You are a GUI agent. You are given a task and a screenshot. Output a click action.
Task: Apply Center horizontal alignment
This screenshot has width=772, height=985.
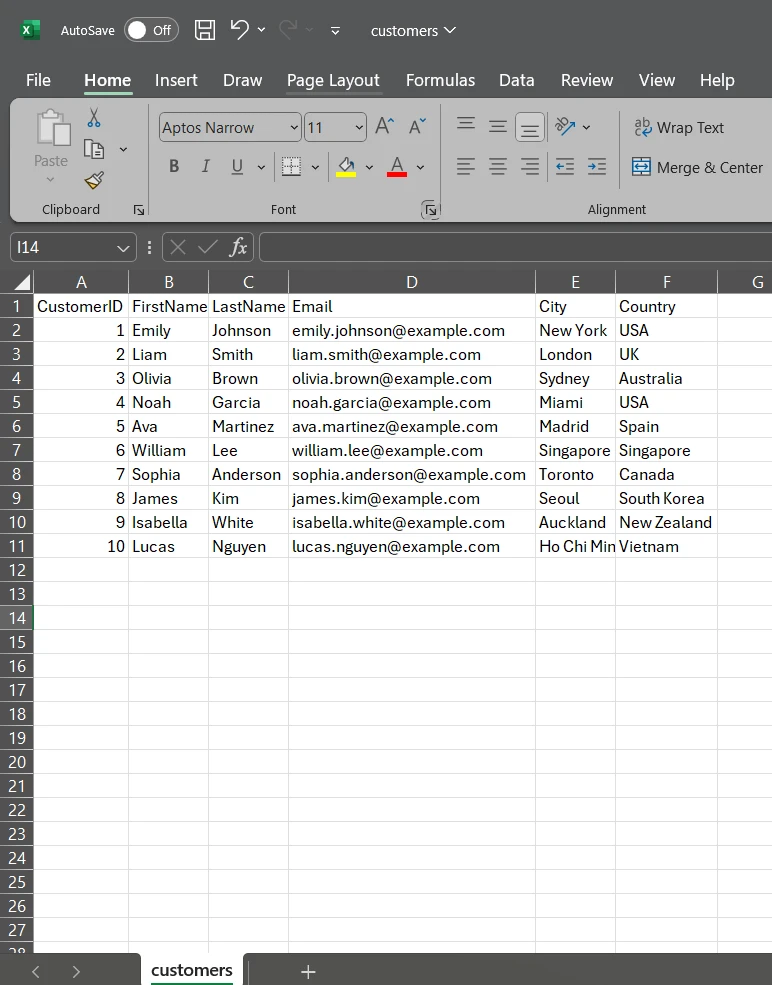point(497,167)
